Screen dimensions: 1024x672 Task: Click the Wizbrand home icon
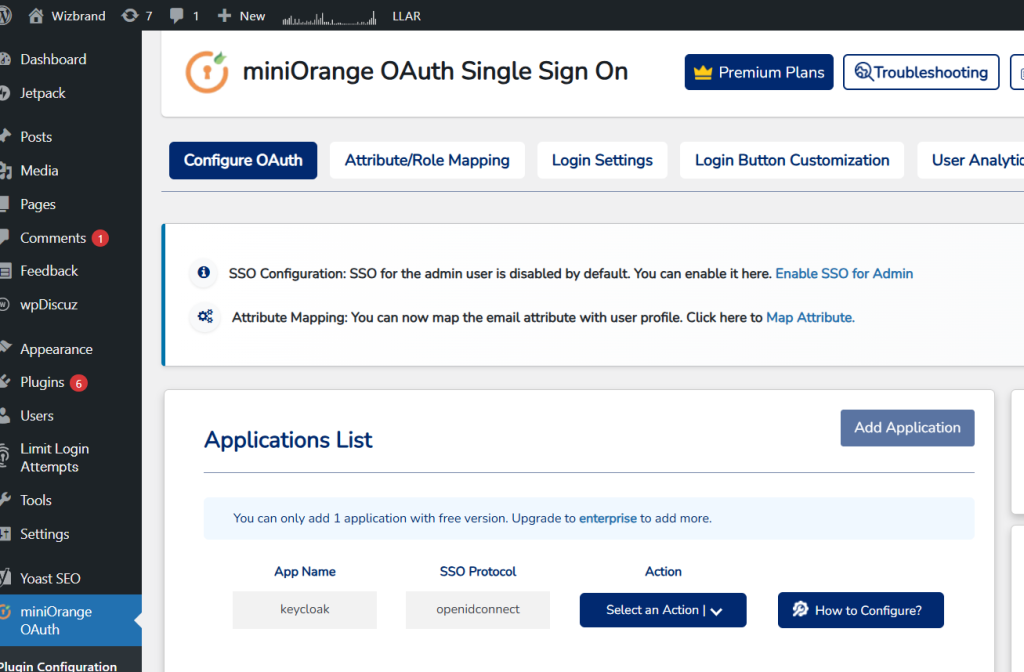point(36,16)
